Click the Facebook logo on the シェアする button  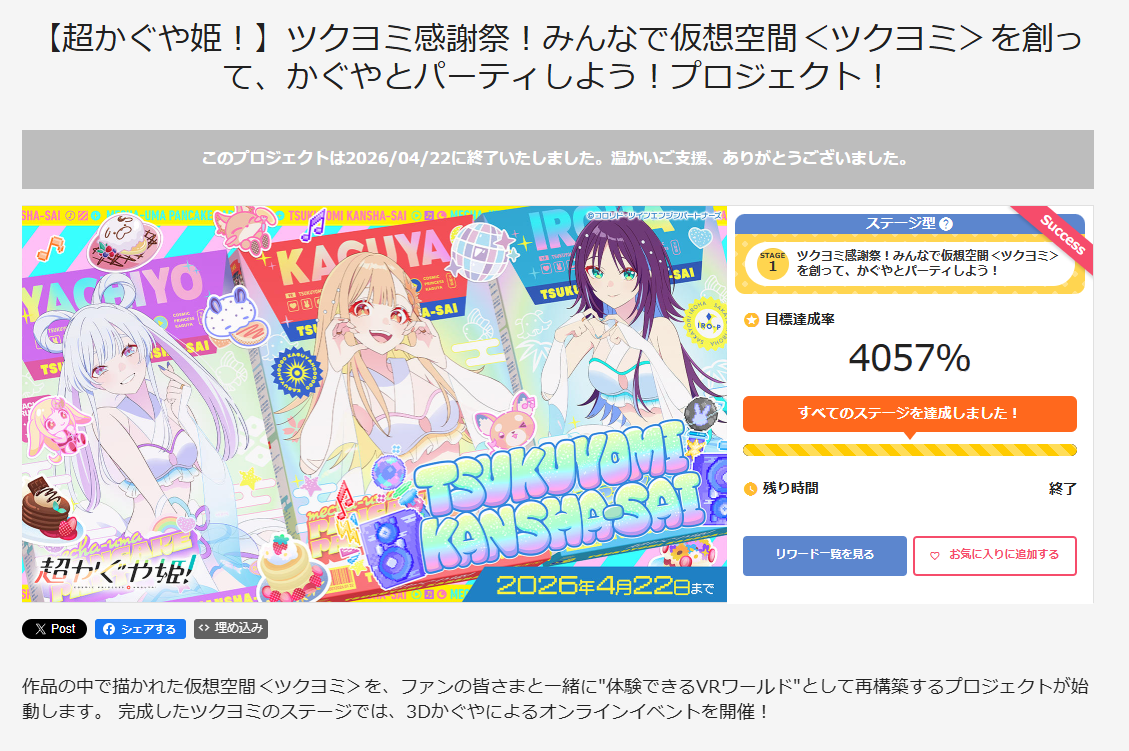pos(109,629)
